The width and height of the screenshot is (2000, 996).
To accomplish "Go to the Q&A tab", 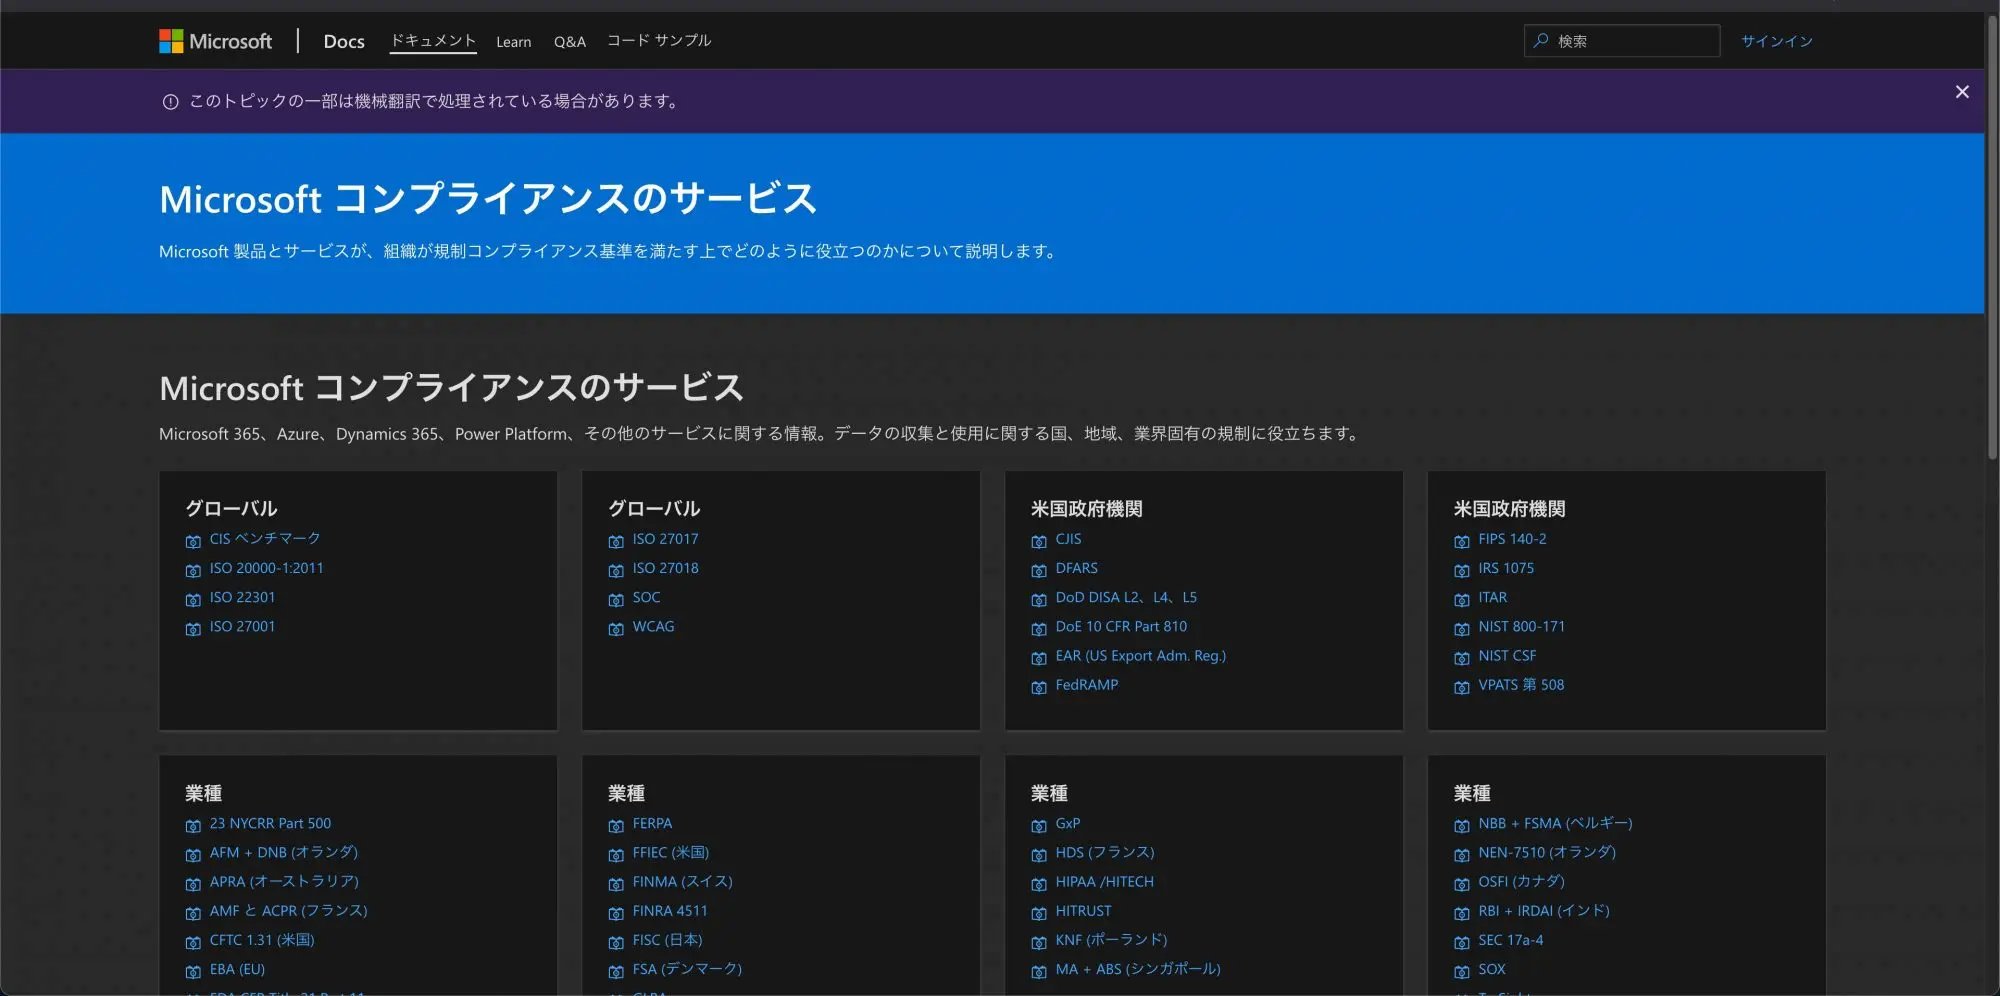I will (x=570, y=42).
